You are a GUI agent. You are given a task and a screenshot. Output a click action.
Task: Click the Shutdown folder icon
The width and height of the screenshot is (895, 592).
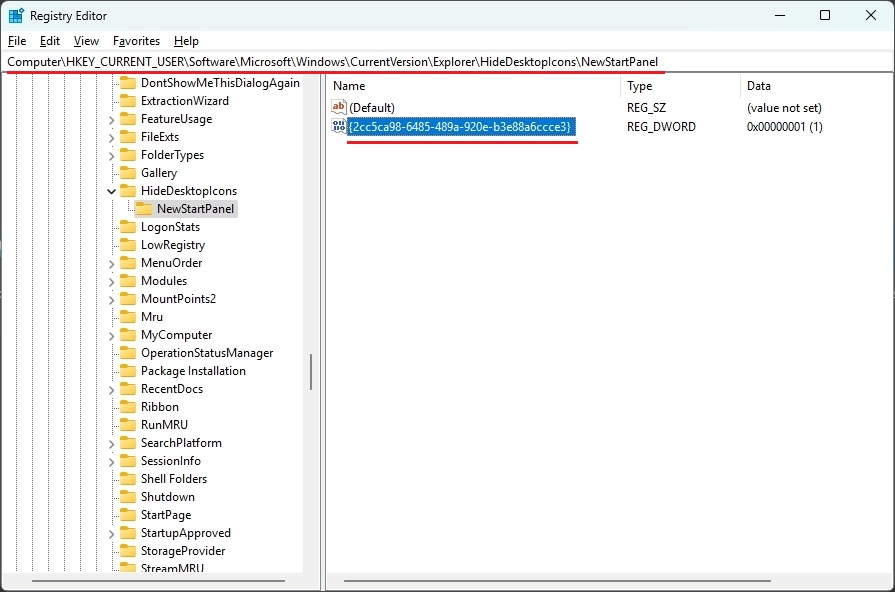[x=128, y=497]
